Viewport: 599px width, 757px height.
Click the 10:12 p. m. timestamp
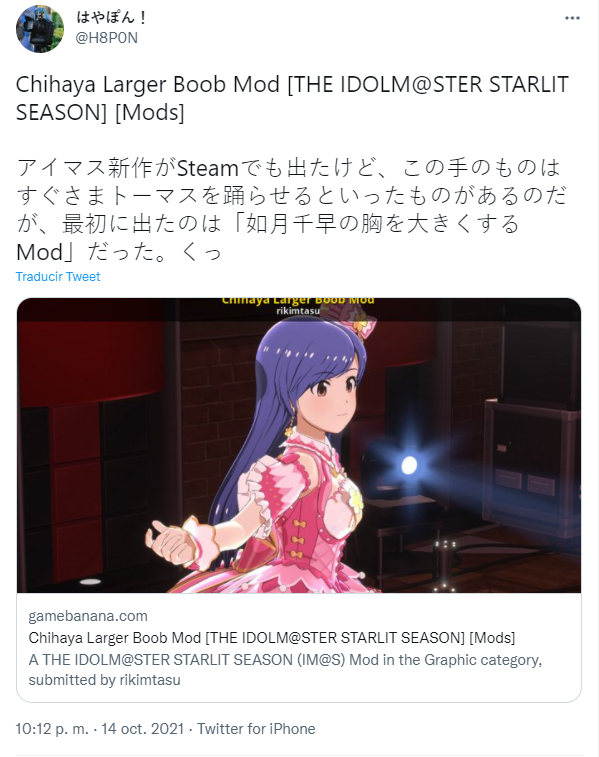(52, 729)
